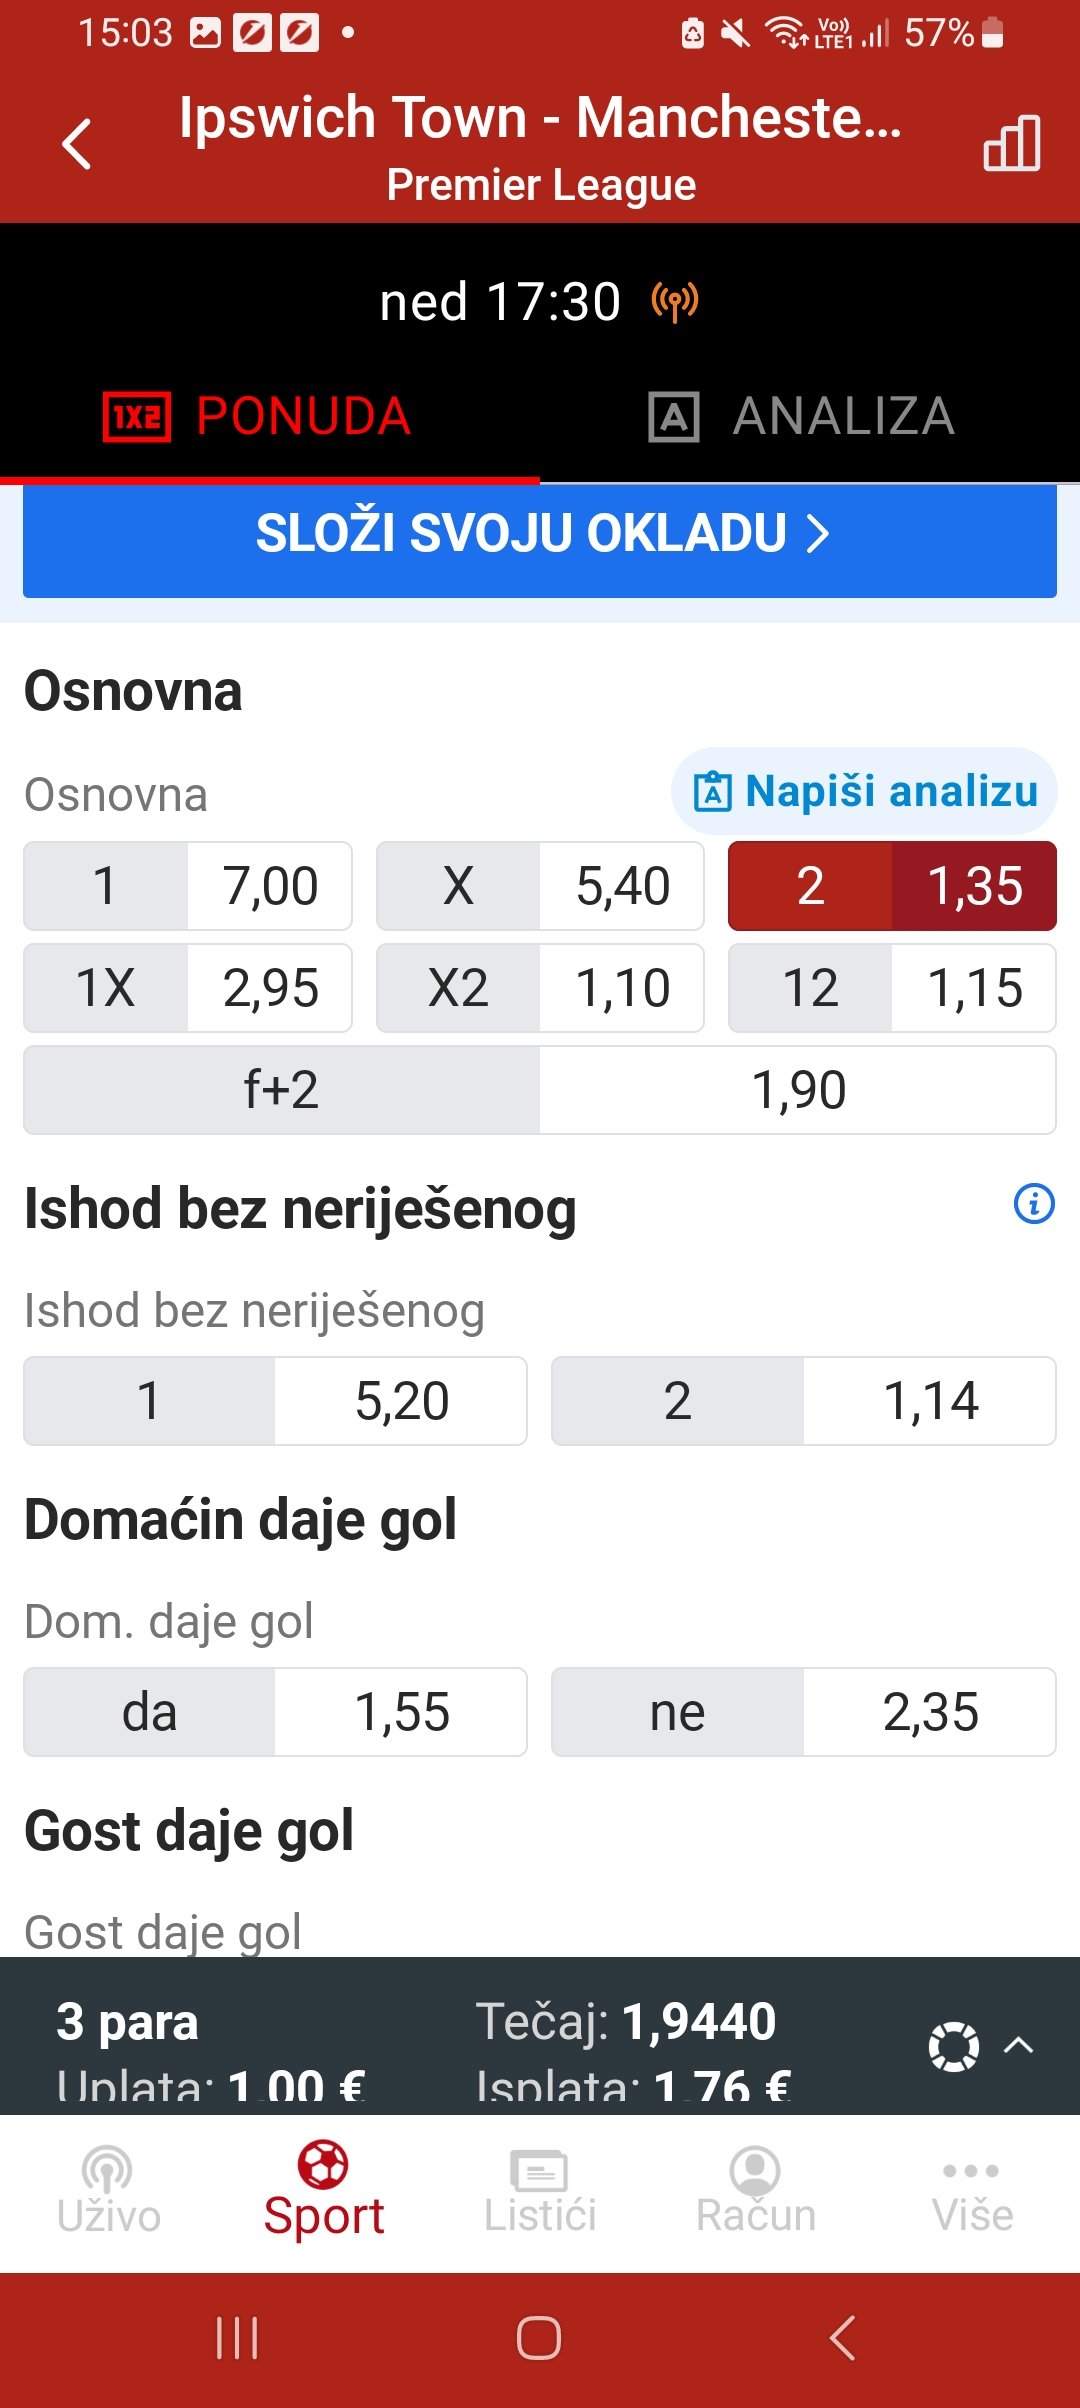Image resolution: width=1080 pixels, height=2408 pixels.
Task: Open Račun account section
Action: point(756,2190)
